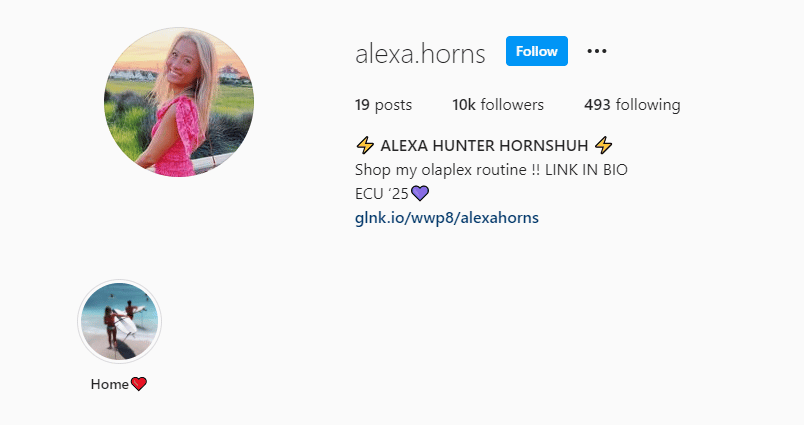Screen dimensions: 804x425
Task: Click the word following
Action: (x=648, y=105)
